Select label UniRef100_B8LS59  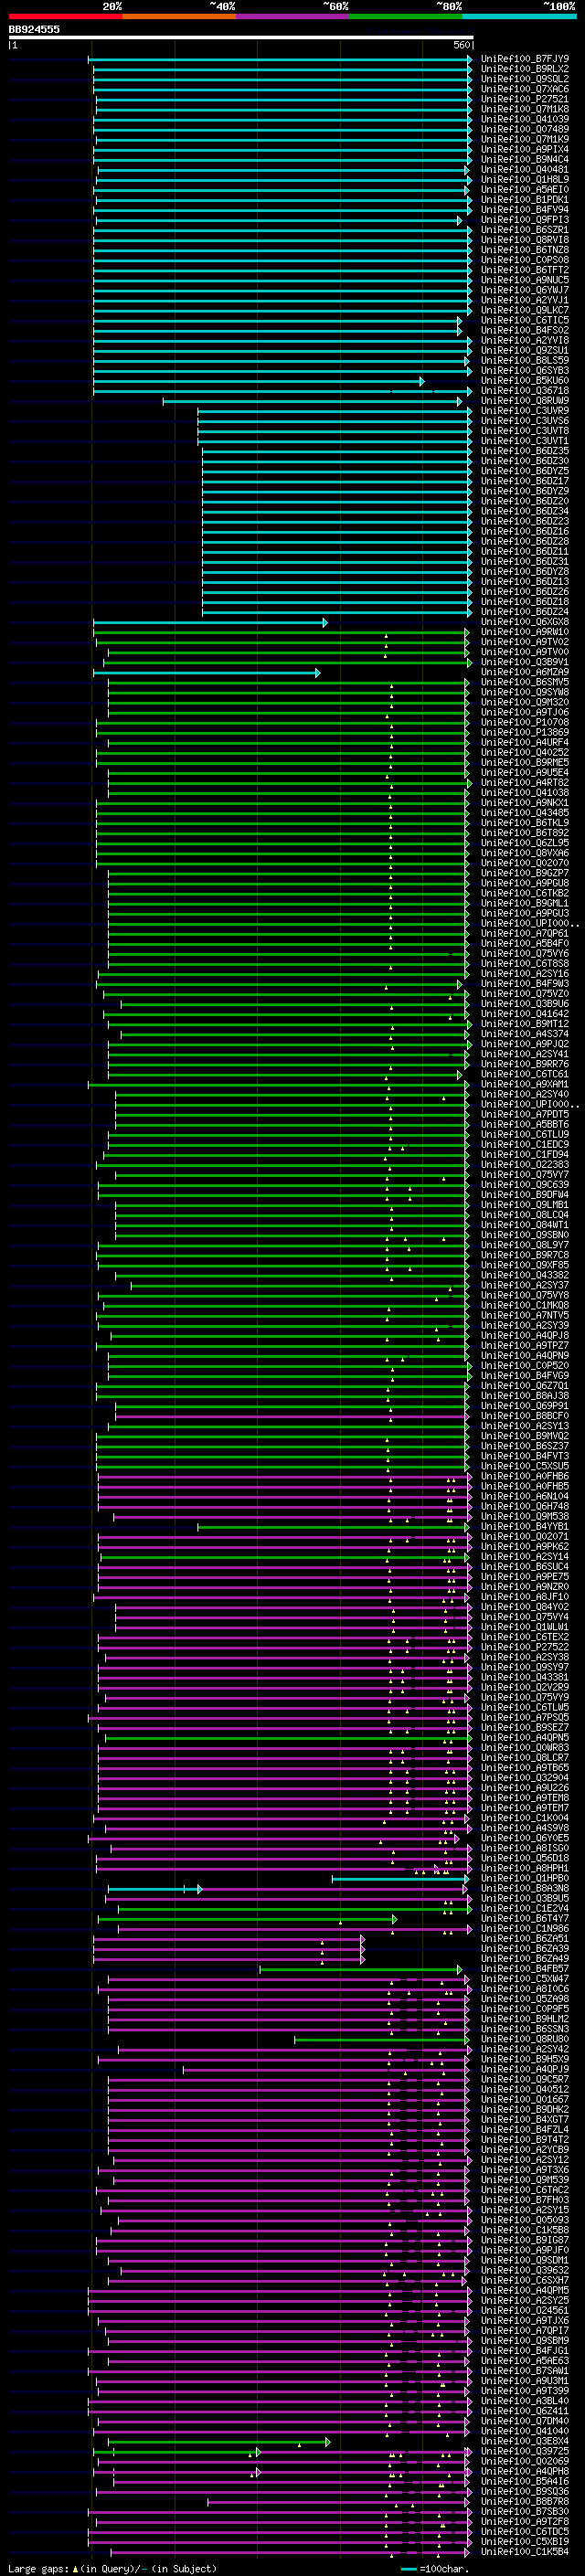525,360
